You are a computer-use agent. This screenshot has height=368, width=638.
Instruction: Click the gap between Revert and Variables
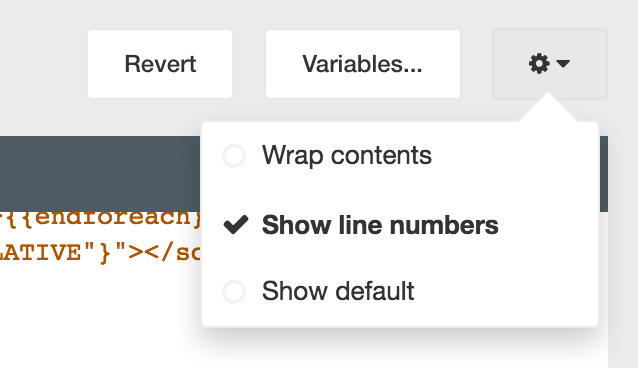click(249, 64)
